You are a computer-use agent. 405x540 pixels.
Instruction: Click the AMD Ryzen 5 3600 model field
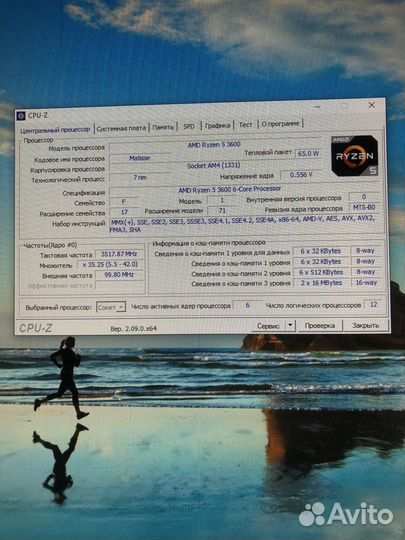point(214,145)
